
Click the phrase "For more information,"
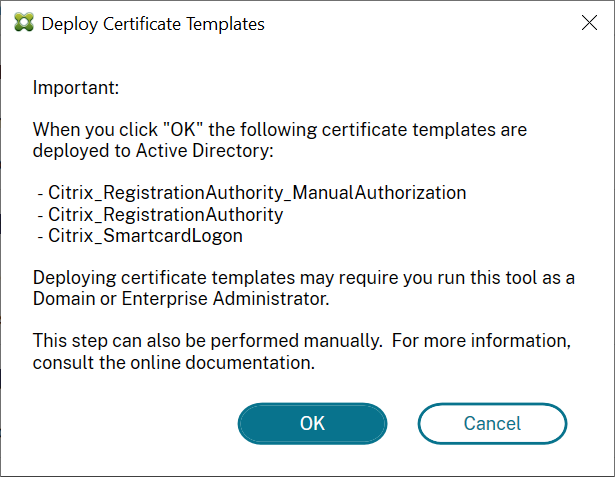(x=482, y=341)
